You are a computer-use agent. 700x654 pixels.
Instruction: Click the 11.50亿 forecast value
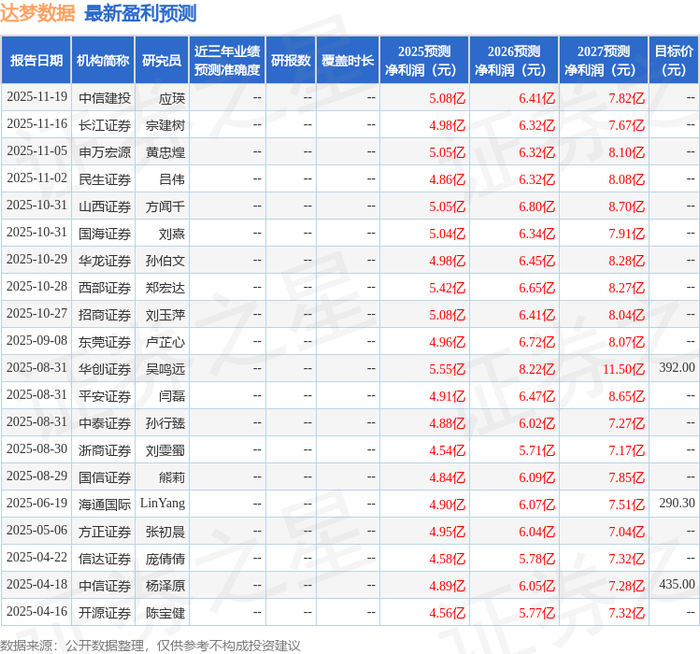[624, 369]
